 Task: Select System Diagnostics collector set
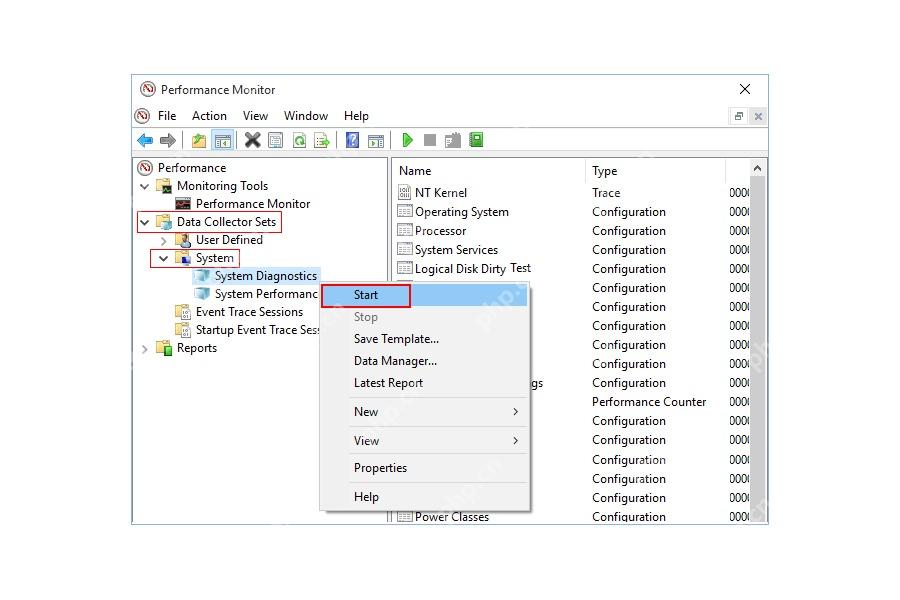point(265,276)
